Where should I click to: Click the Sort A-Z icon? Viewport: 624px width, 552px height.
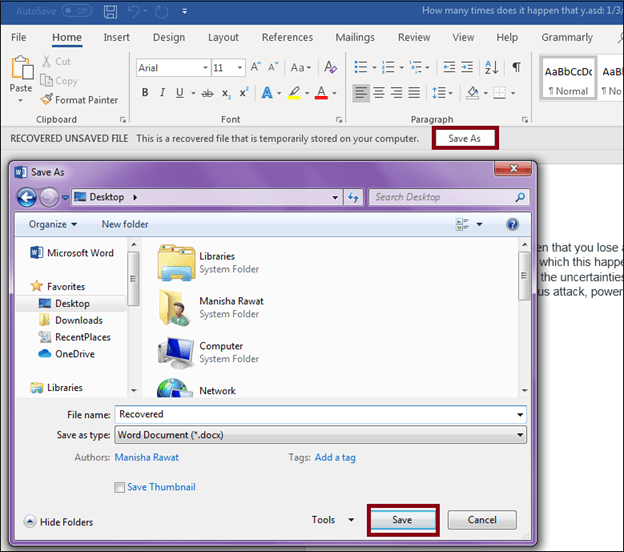(491, 67)
